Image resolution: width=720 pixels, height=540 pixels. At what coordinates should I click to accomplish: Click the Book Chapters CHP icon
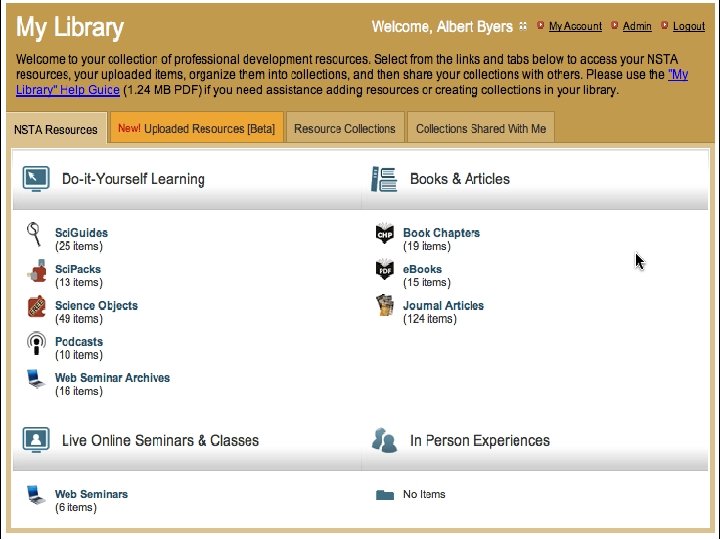tap(385, 233)
